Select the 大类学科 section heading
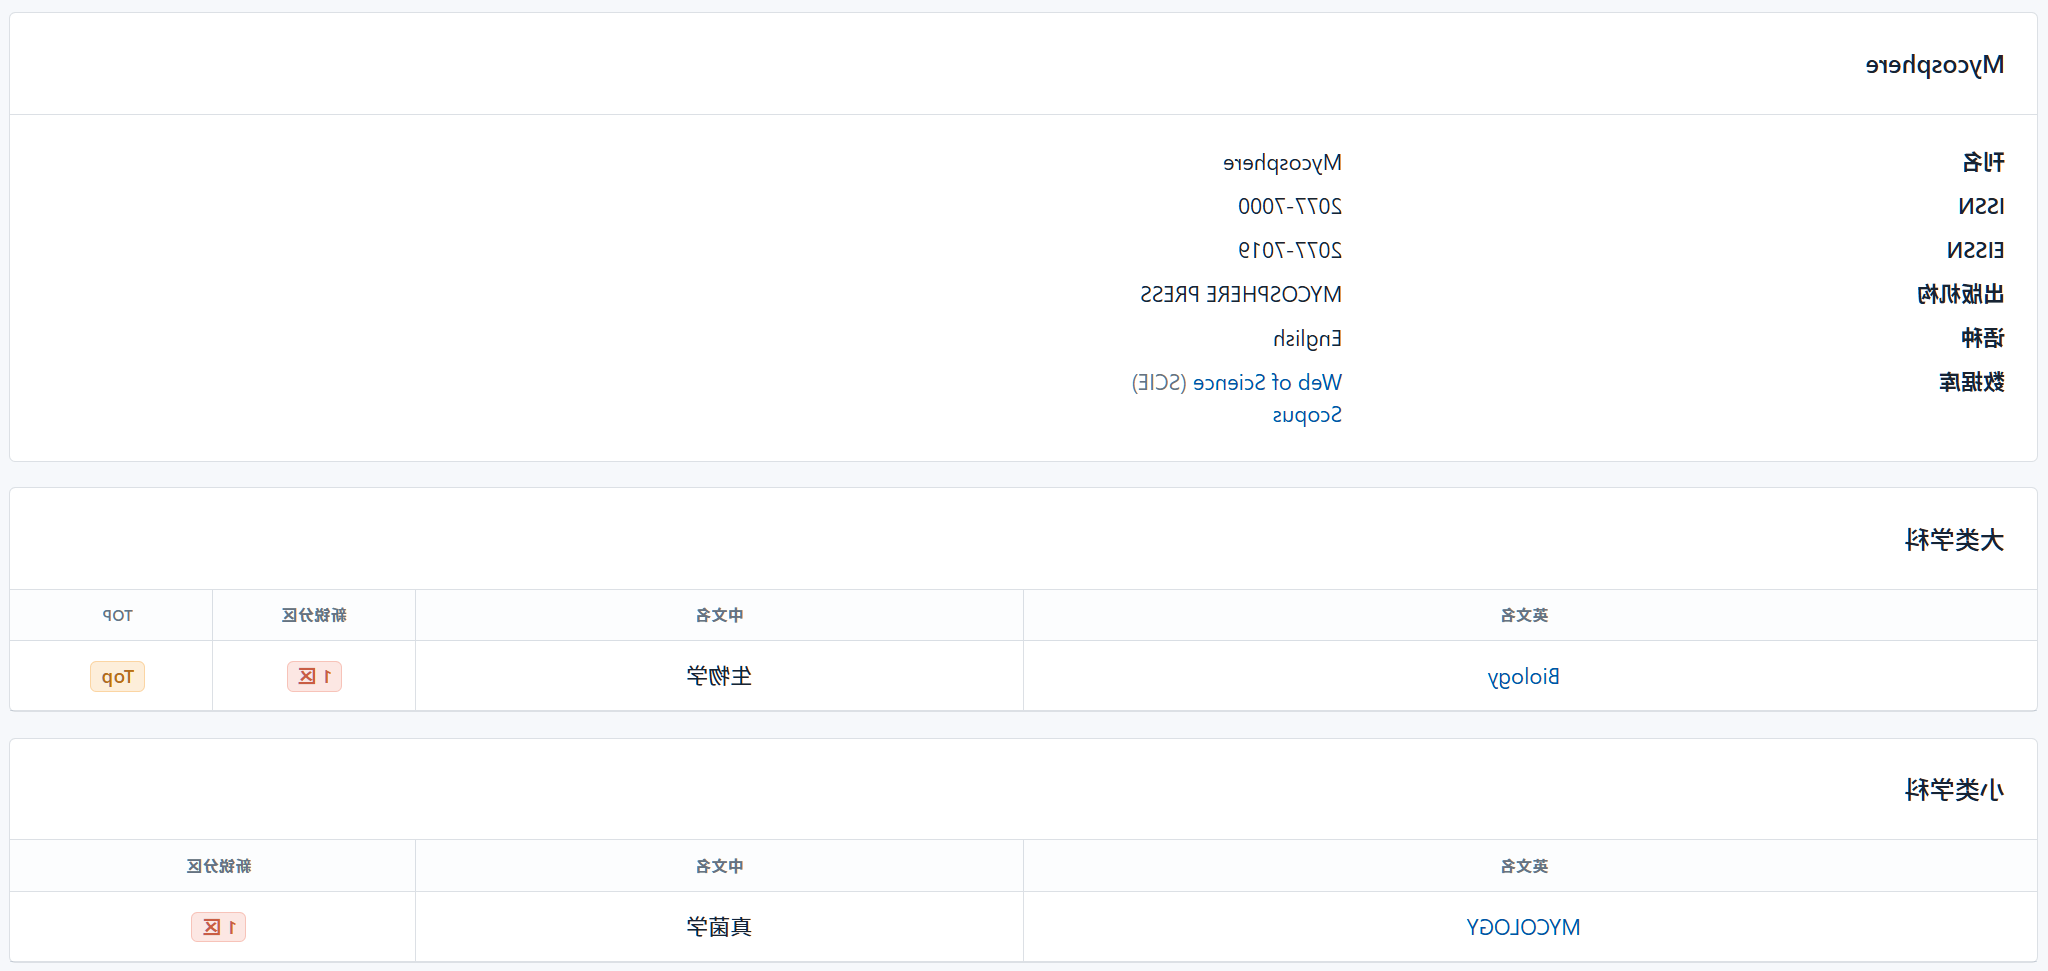 pyautogui.click(x=1955, y=540)
